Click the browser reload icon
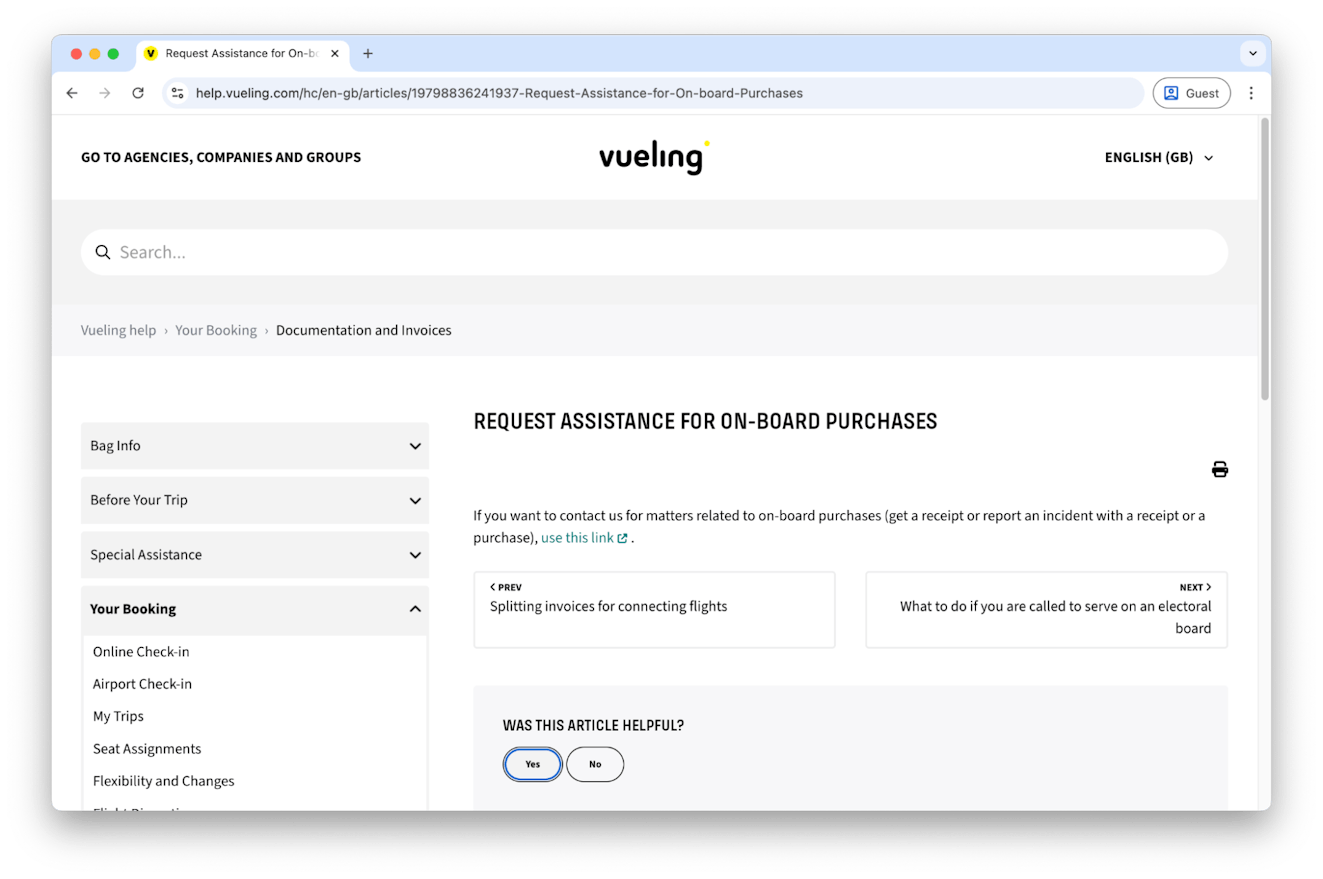1323x879 pixels. click(138, 93)
